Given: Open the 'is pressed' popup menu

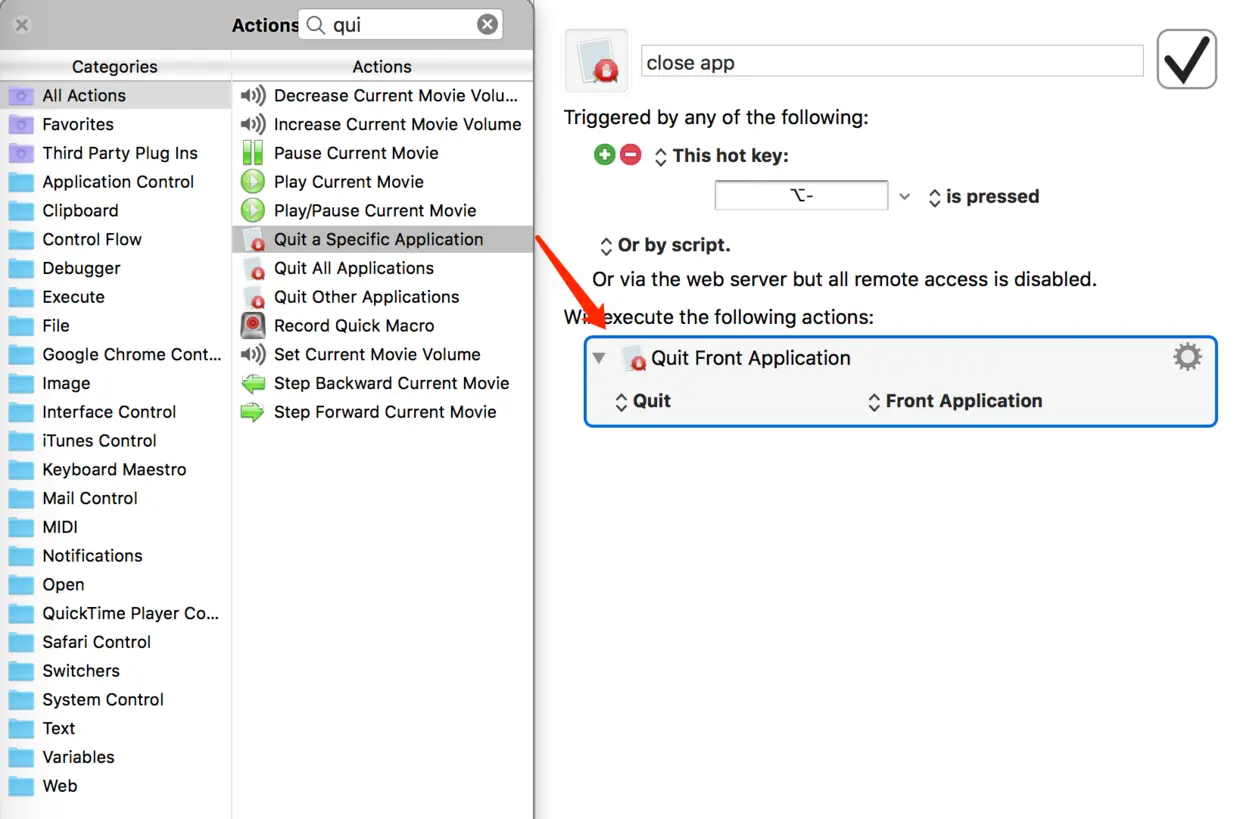Looking at the screenshot, I should (983, 197).
